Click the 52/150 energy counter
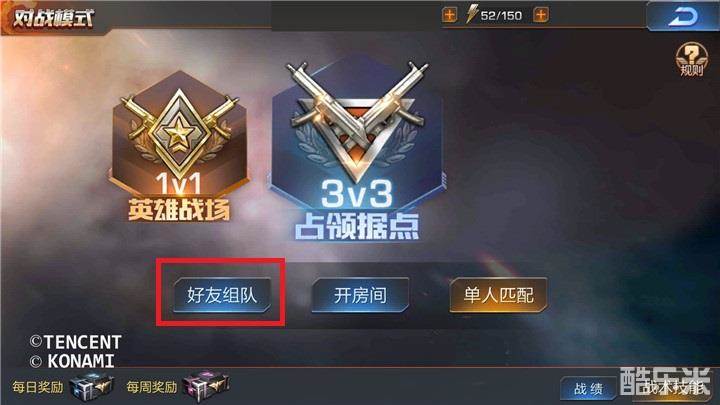720x405 pixels. coord(501,16)
